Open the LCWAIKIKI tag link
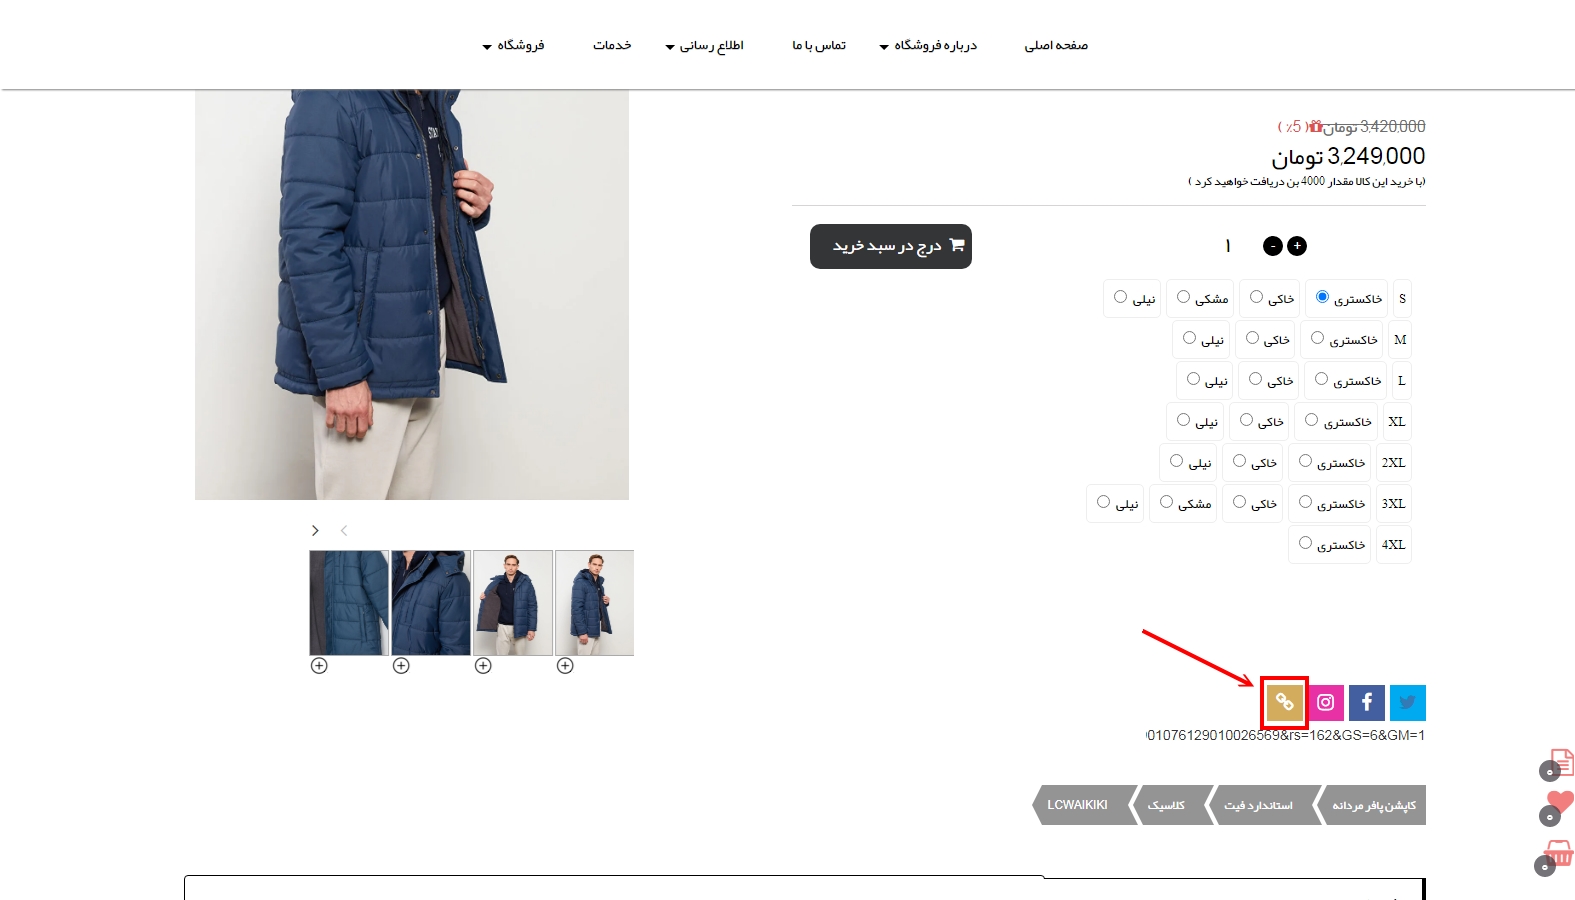The height and width of the screenshot is (900, 1575). point(1078,805)
